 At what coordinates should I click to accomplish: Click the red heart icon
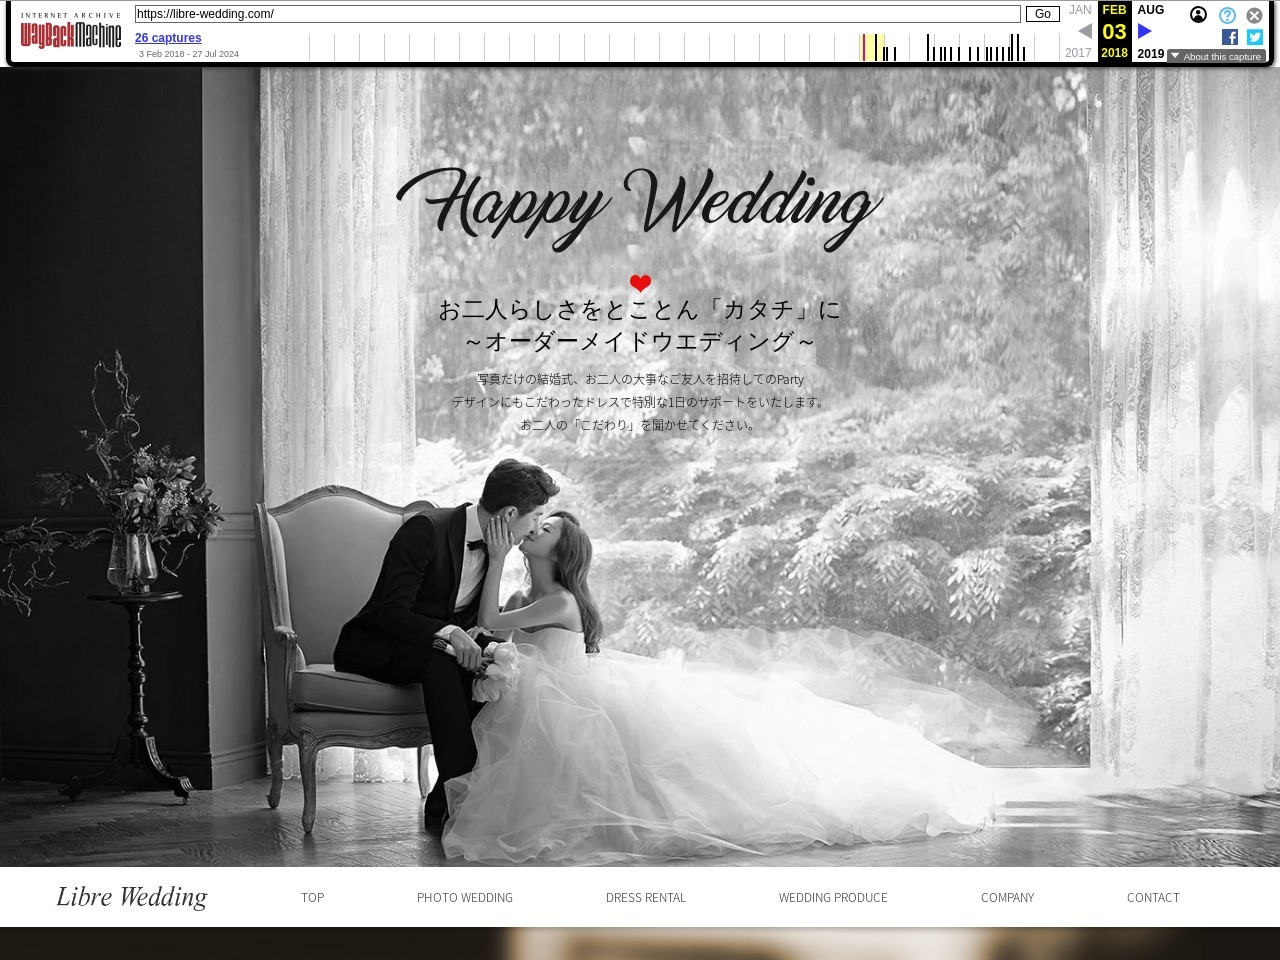click(640, 284)
